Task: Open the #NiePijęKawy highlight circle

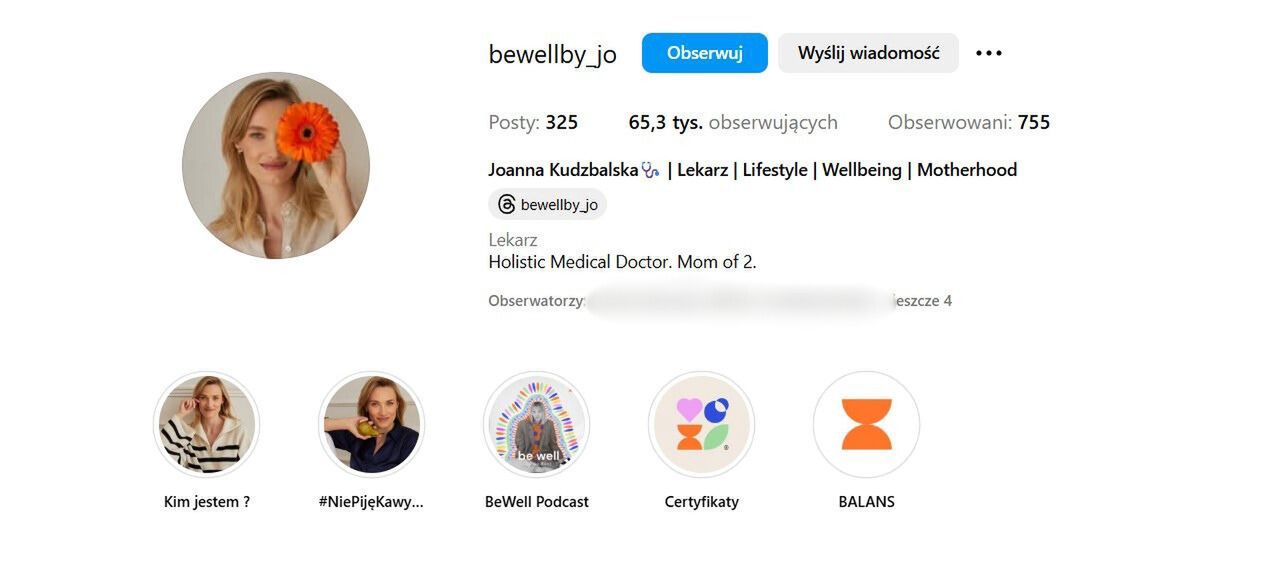Action: [x=372, y=425]
